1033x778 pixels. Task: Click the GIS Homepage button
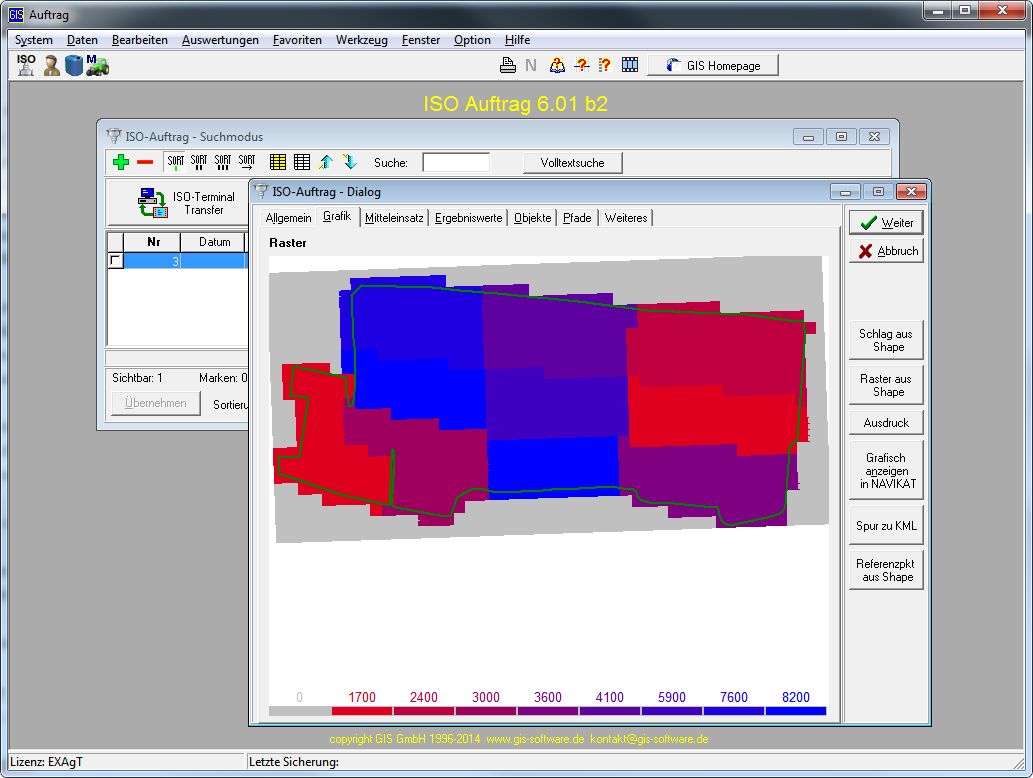tap(712, 65)
